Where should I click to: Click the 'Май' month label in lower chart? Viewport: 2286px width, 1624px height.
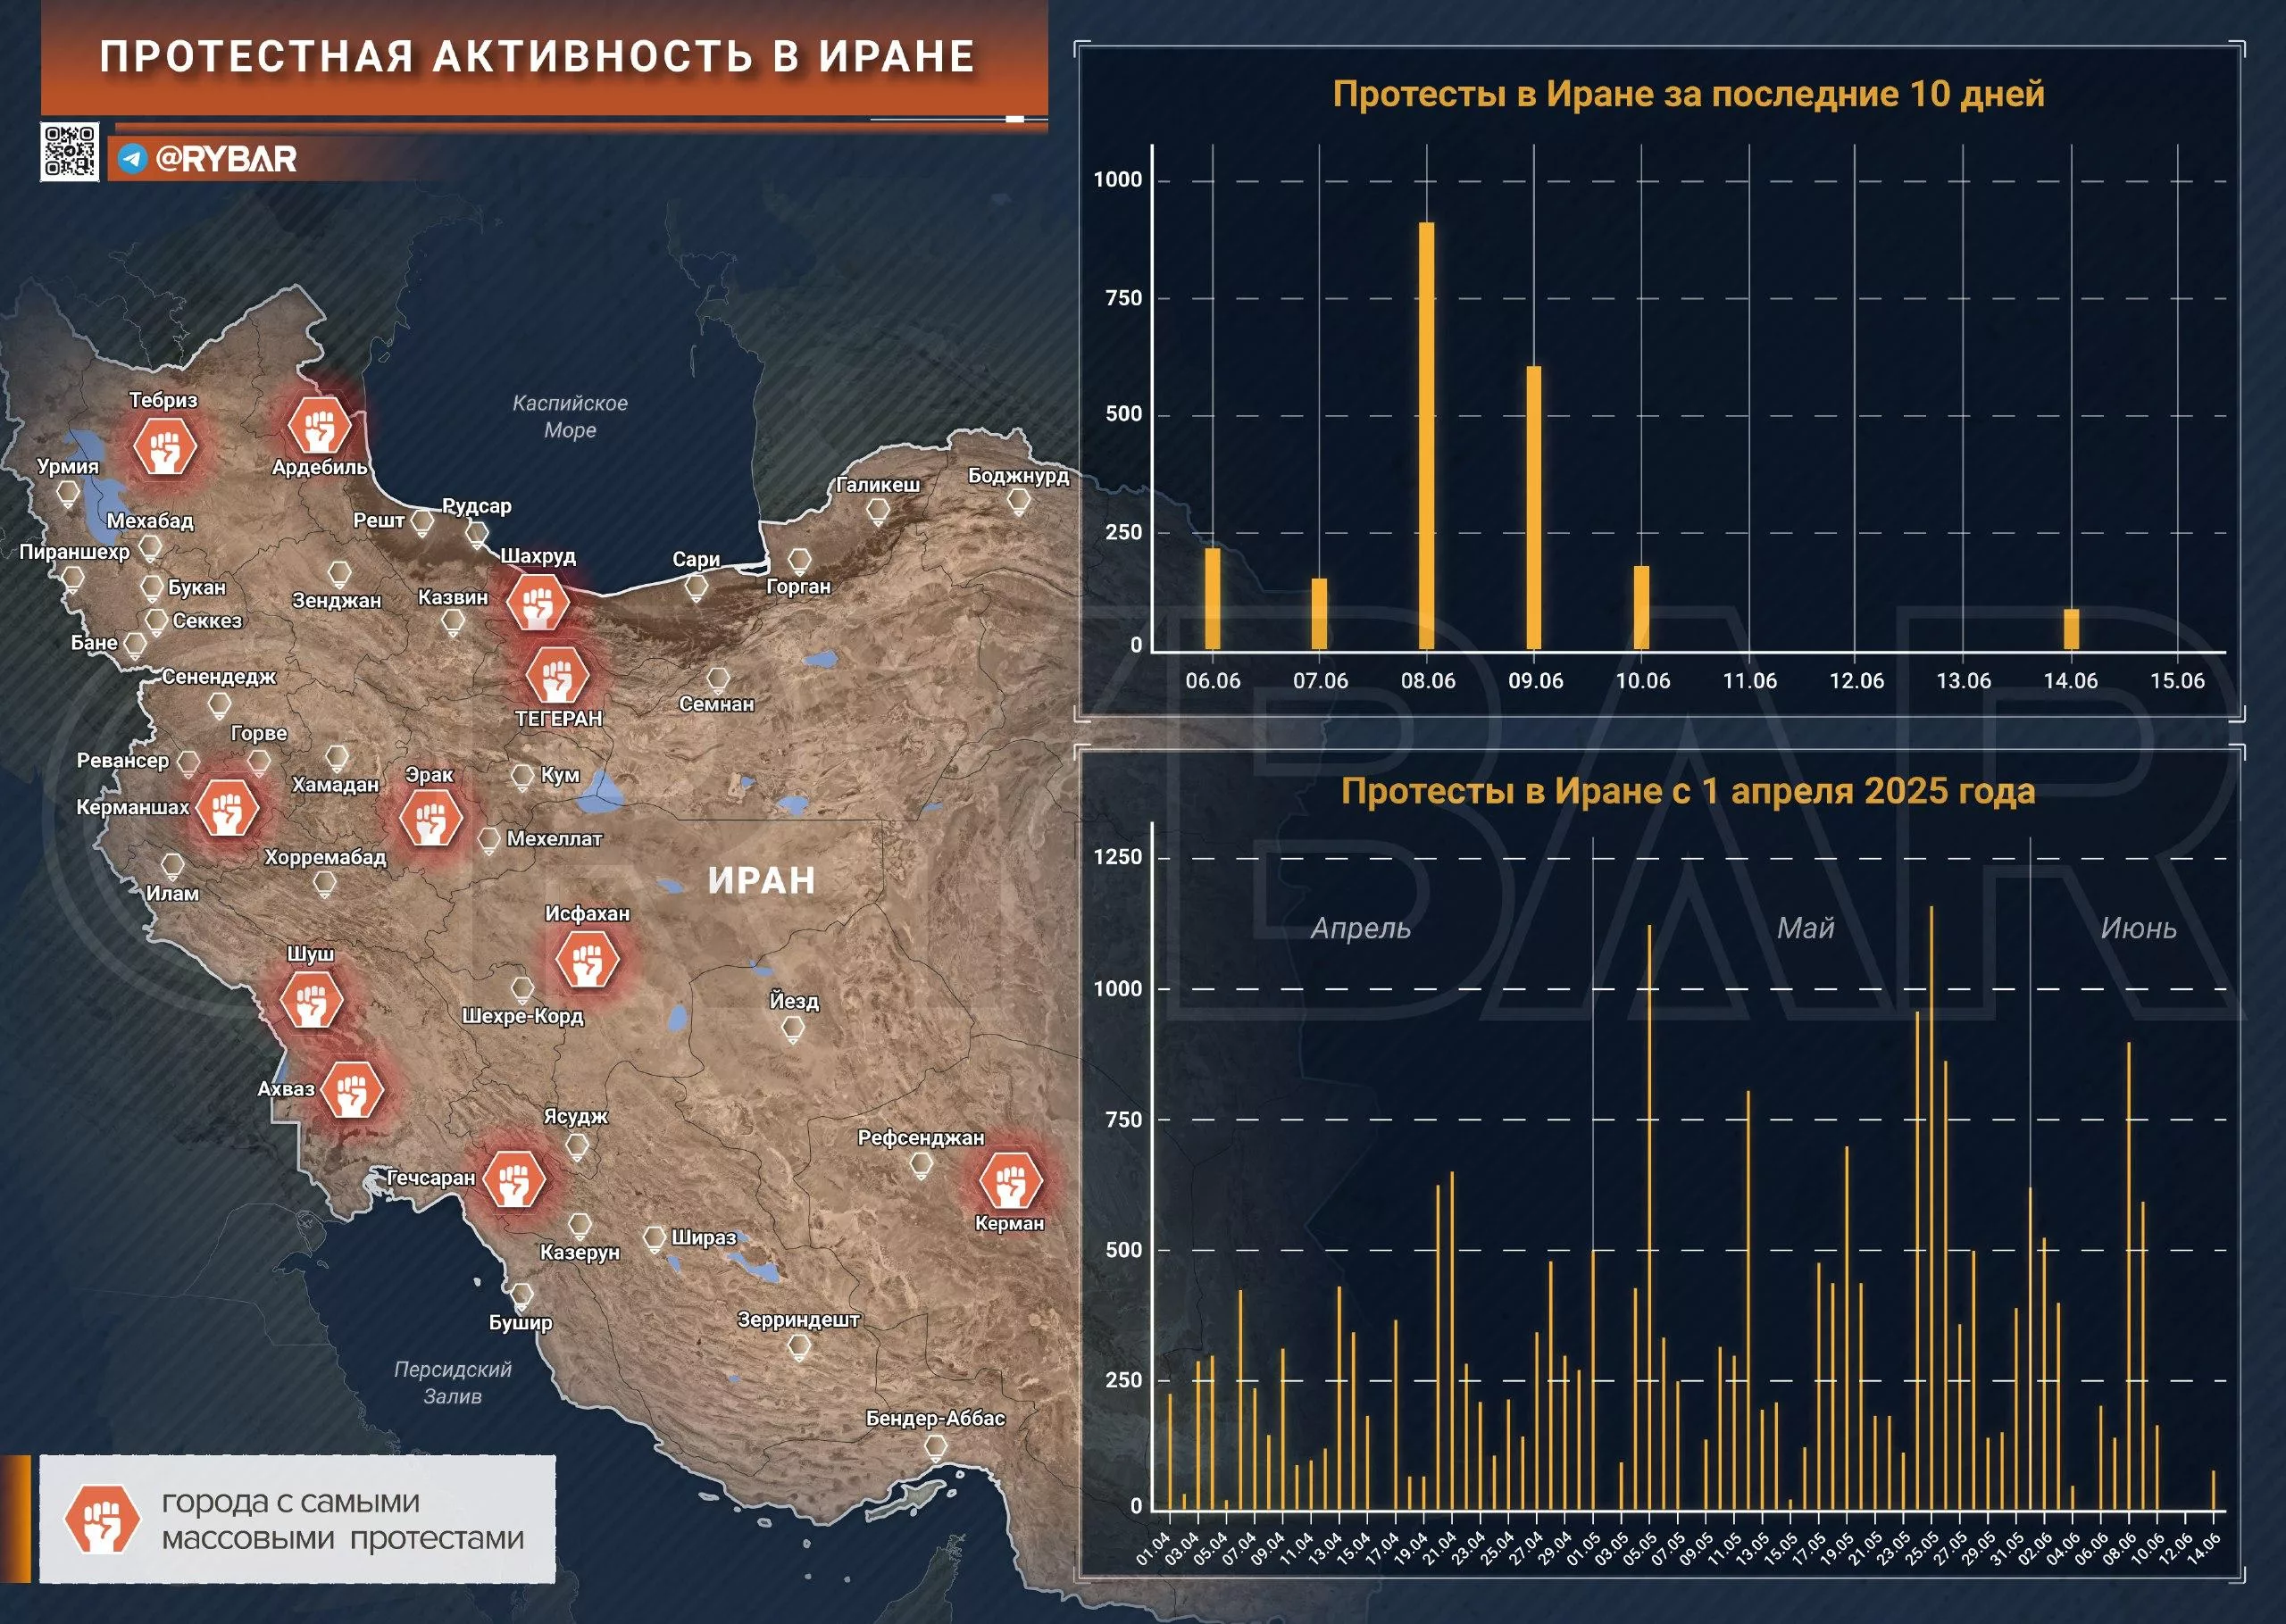pyautogui.click(x=1805, y=928)
